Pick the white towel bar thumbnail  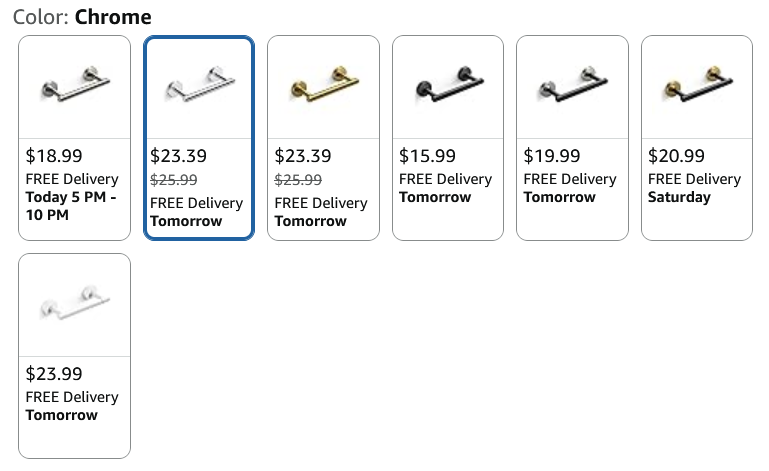tap(75, 302)
